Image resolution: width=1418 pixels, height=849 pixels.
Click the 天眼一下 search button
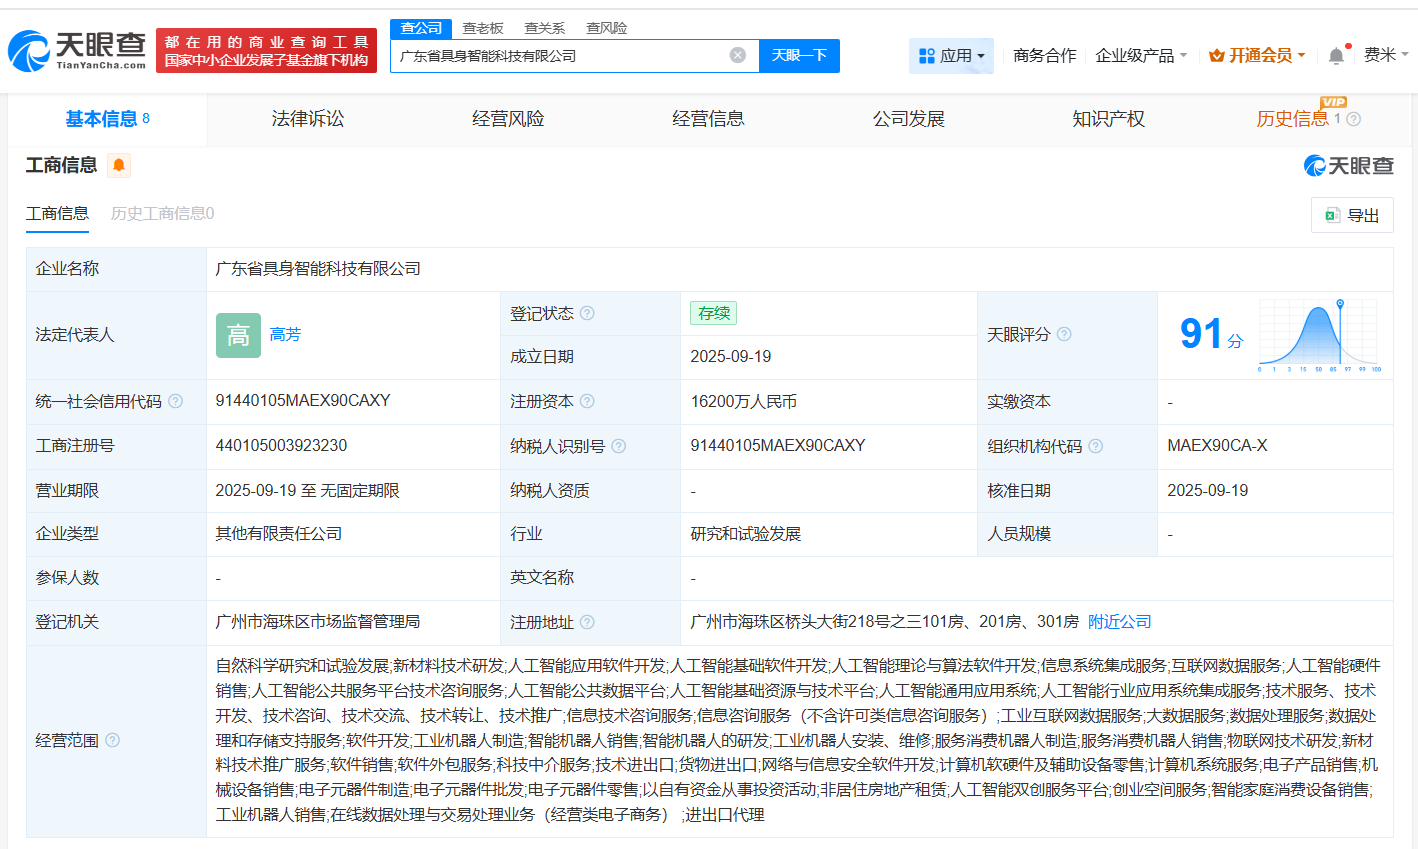point(799,56)
